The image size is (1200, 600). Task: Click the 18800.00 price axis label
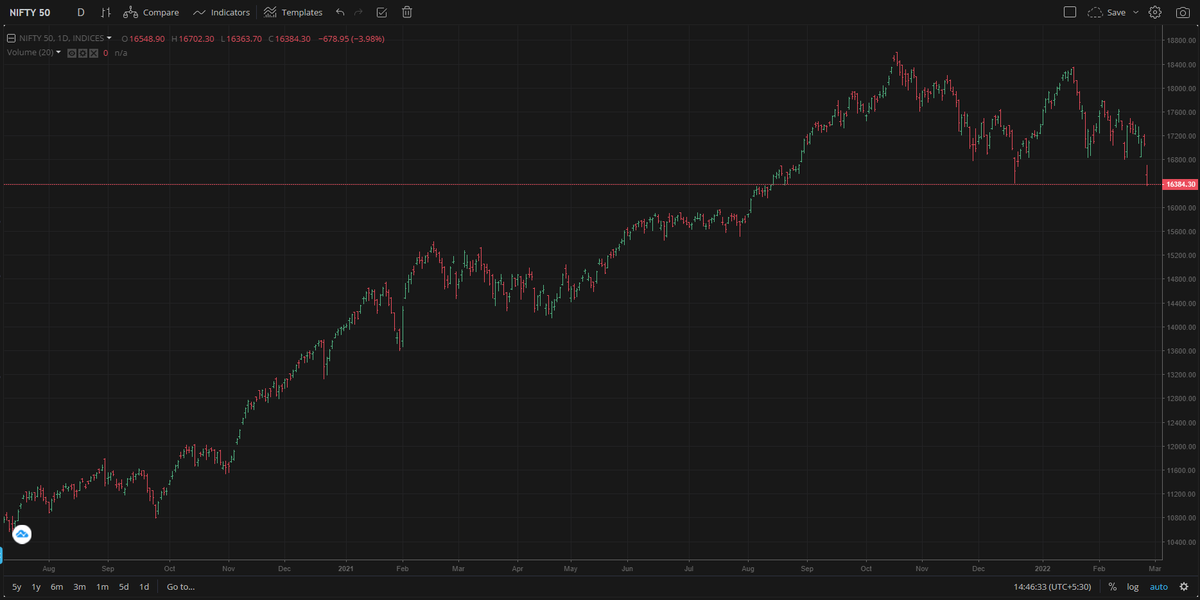[1181, 40]
